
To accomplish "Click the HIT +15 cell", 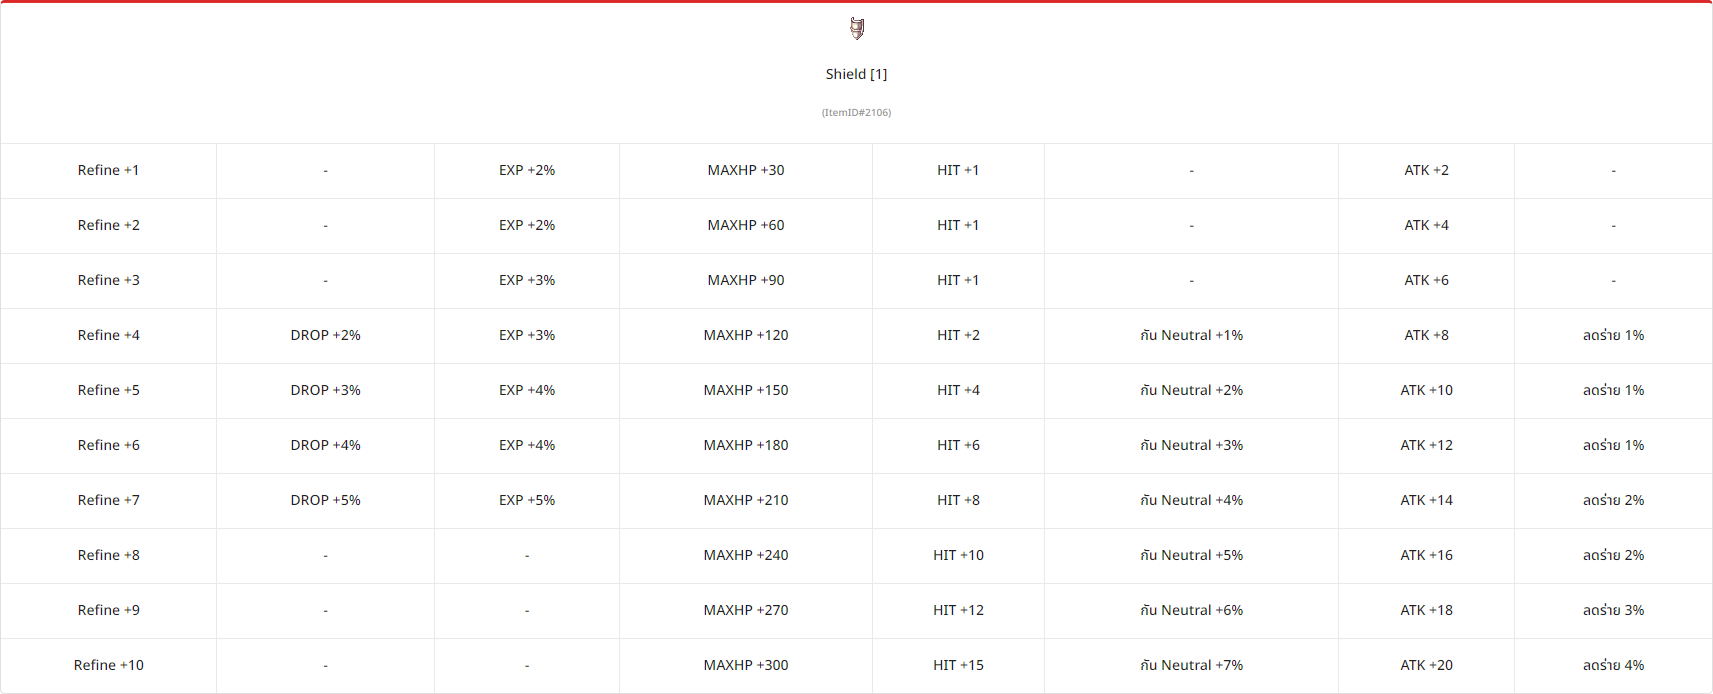I will [958, 665].
